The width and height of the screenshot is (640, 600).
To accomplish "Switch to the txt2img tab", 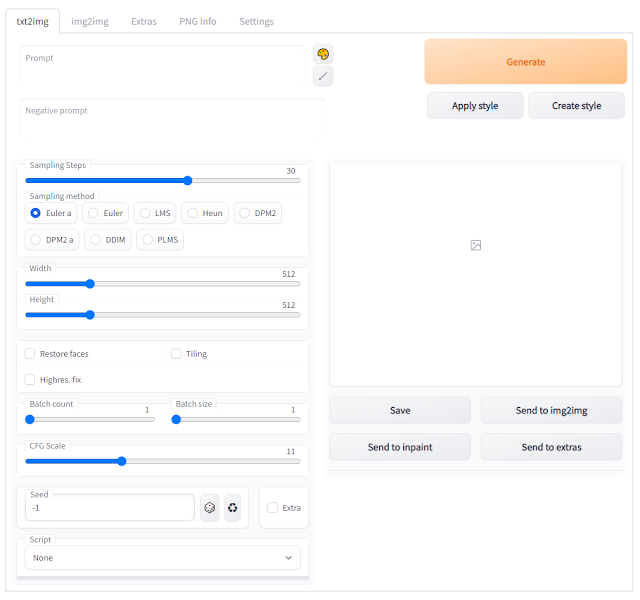I will [33, 22].
